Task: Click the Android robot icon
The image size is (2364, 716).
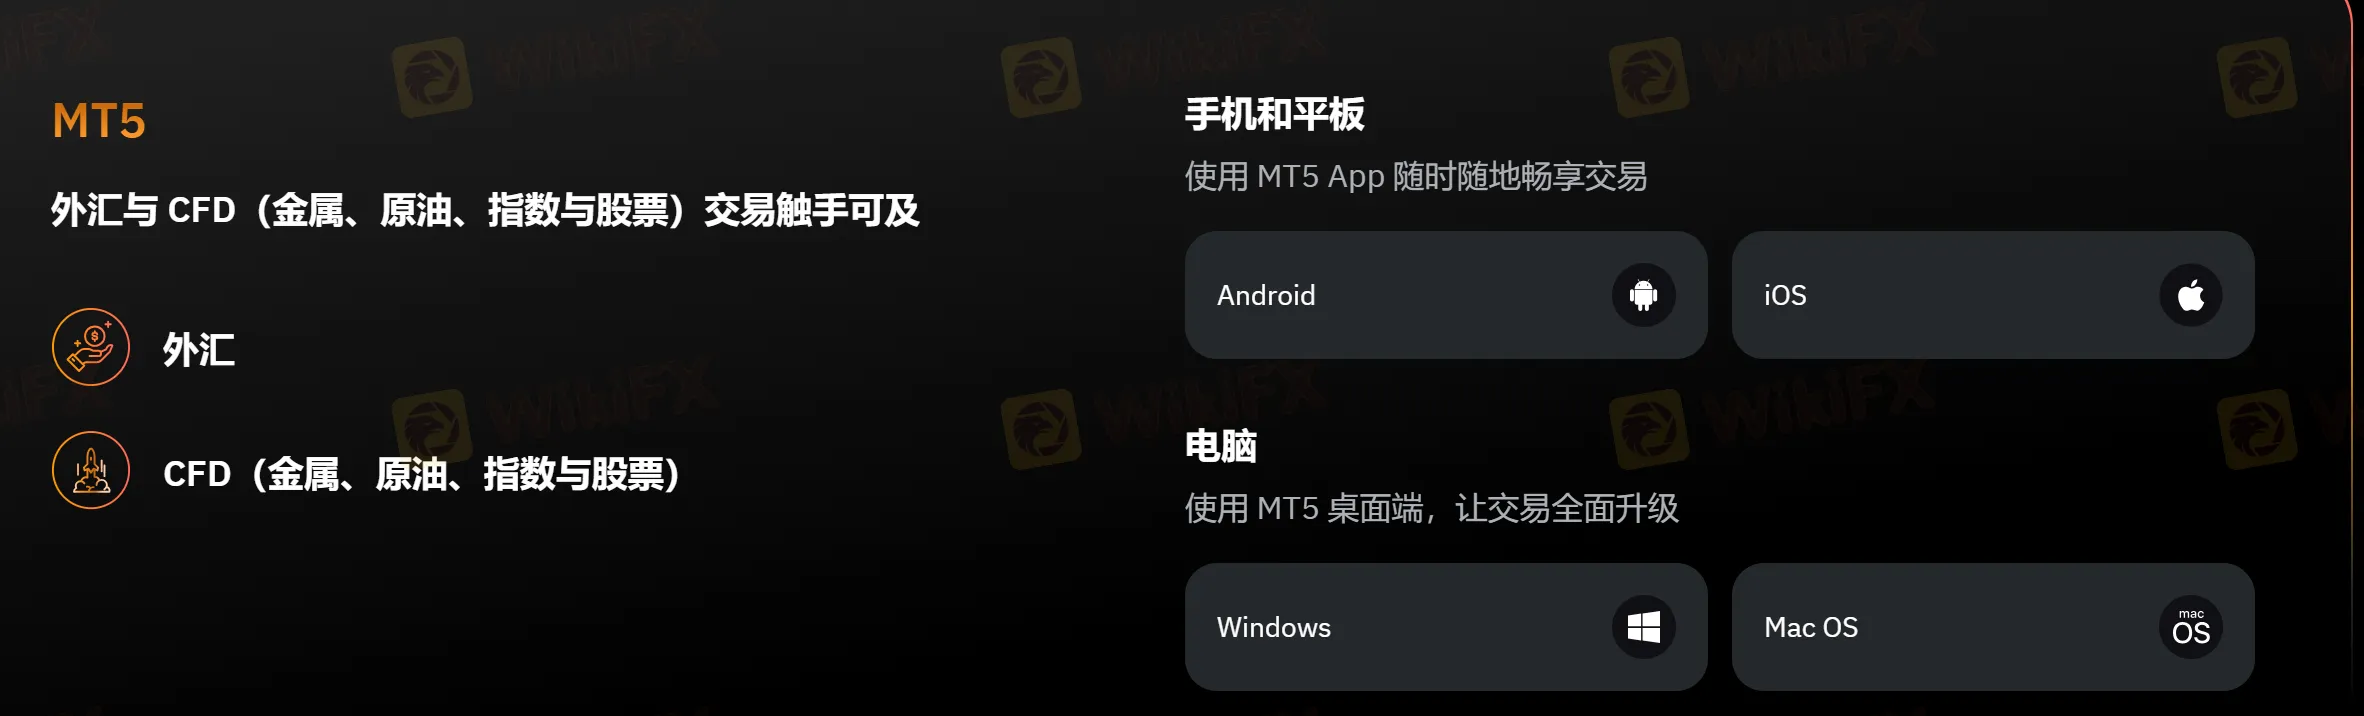Action: tap(1643, 295)
